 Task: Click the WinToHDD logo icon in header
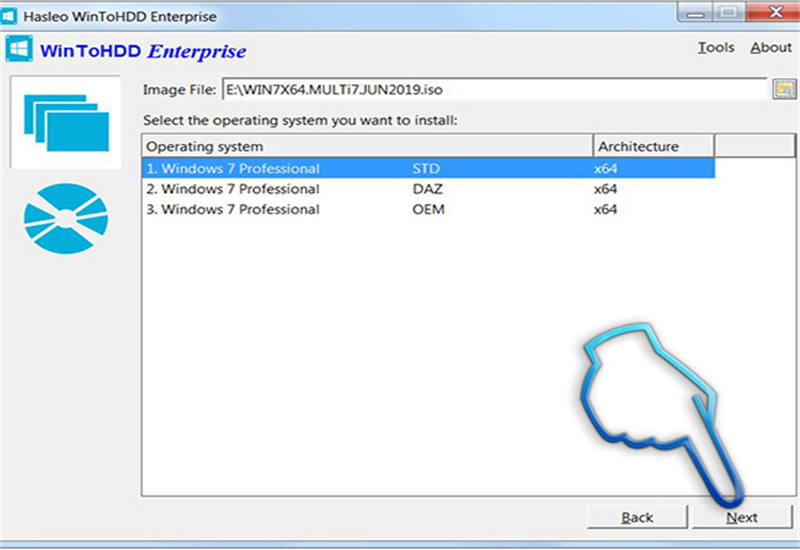coord(19,49)
